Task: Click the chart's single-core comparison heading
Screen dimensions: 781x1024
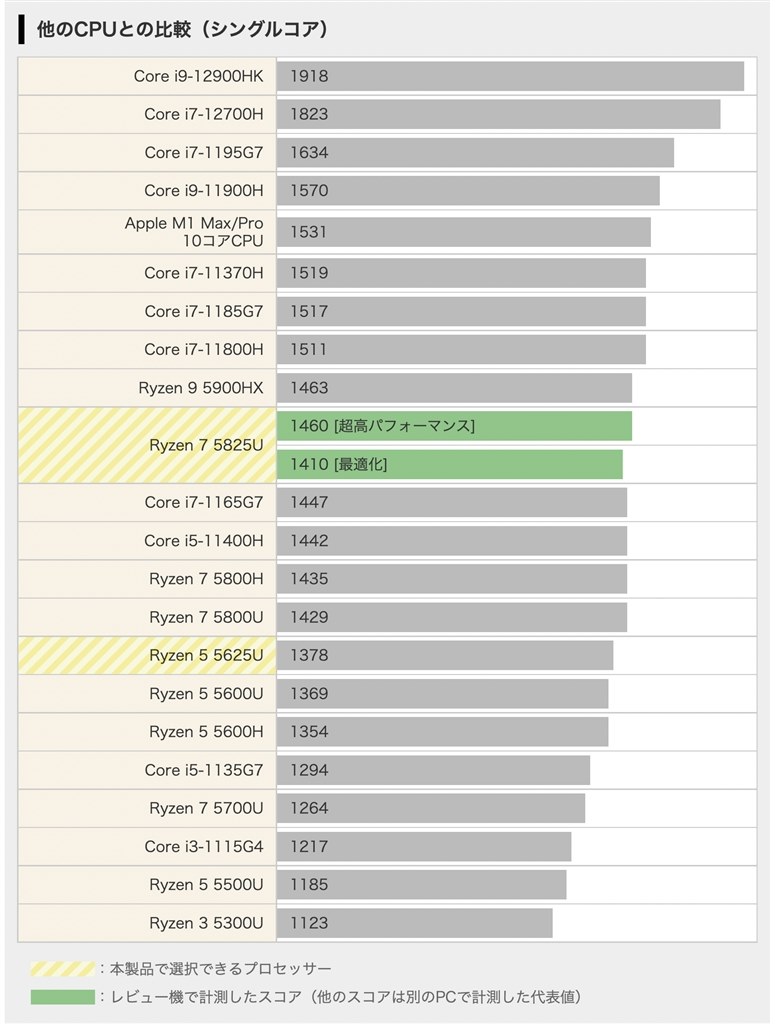Action: [182, 29]
